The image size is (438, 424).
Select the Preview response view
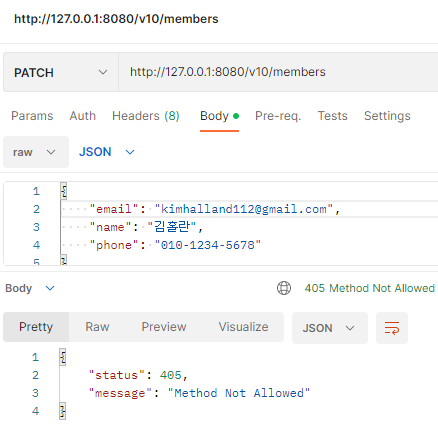click(164, 327)
